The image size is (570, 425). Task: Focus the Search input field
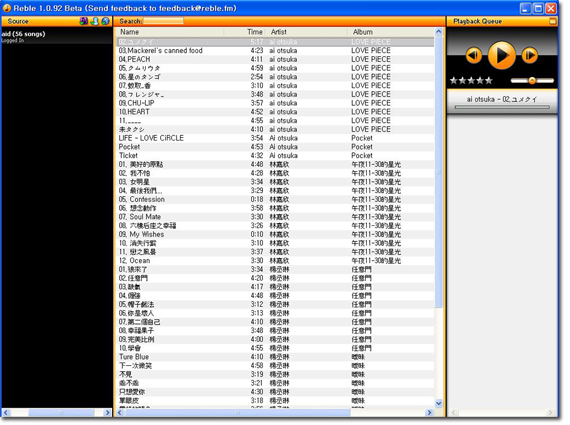tap(163, 21)
